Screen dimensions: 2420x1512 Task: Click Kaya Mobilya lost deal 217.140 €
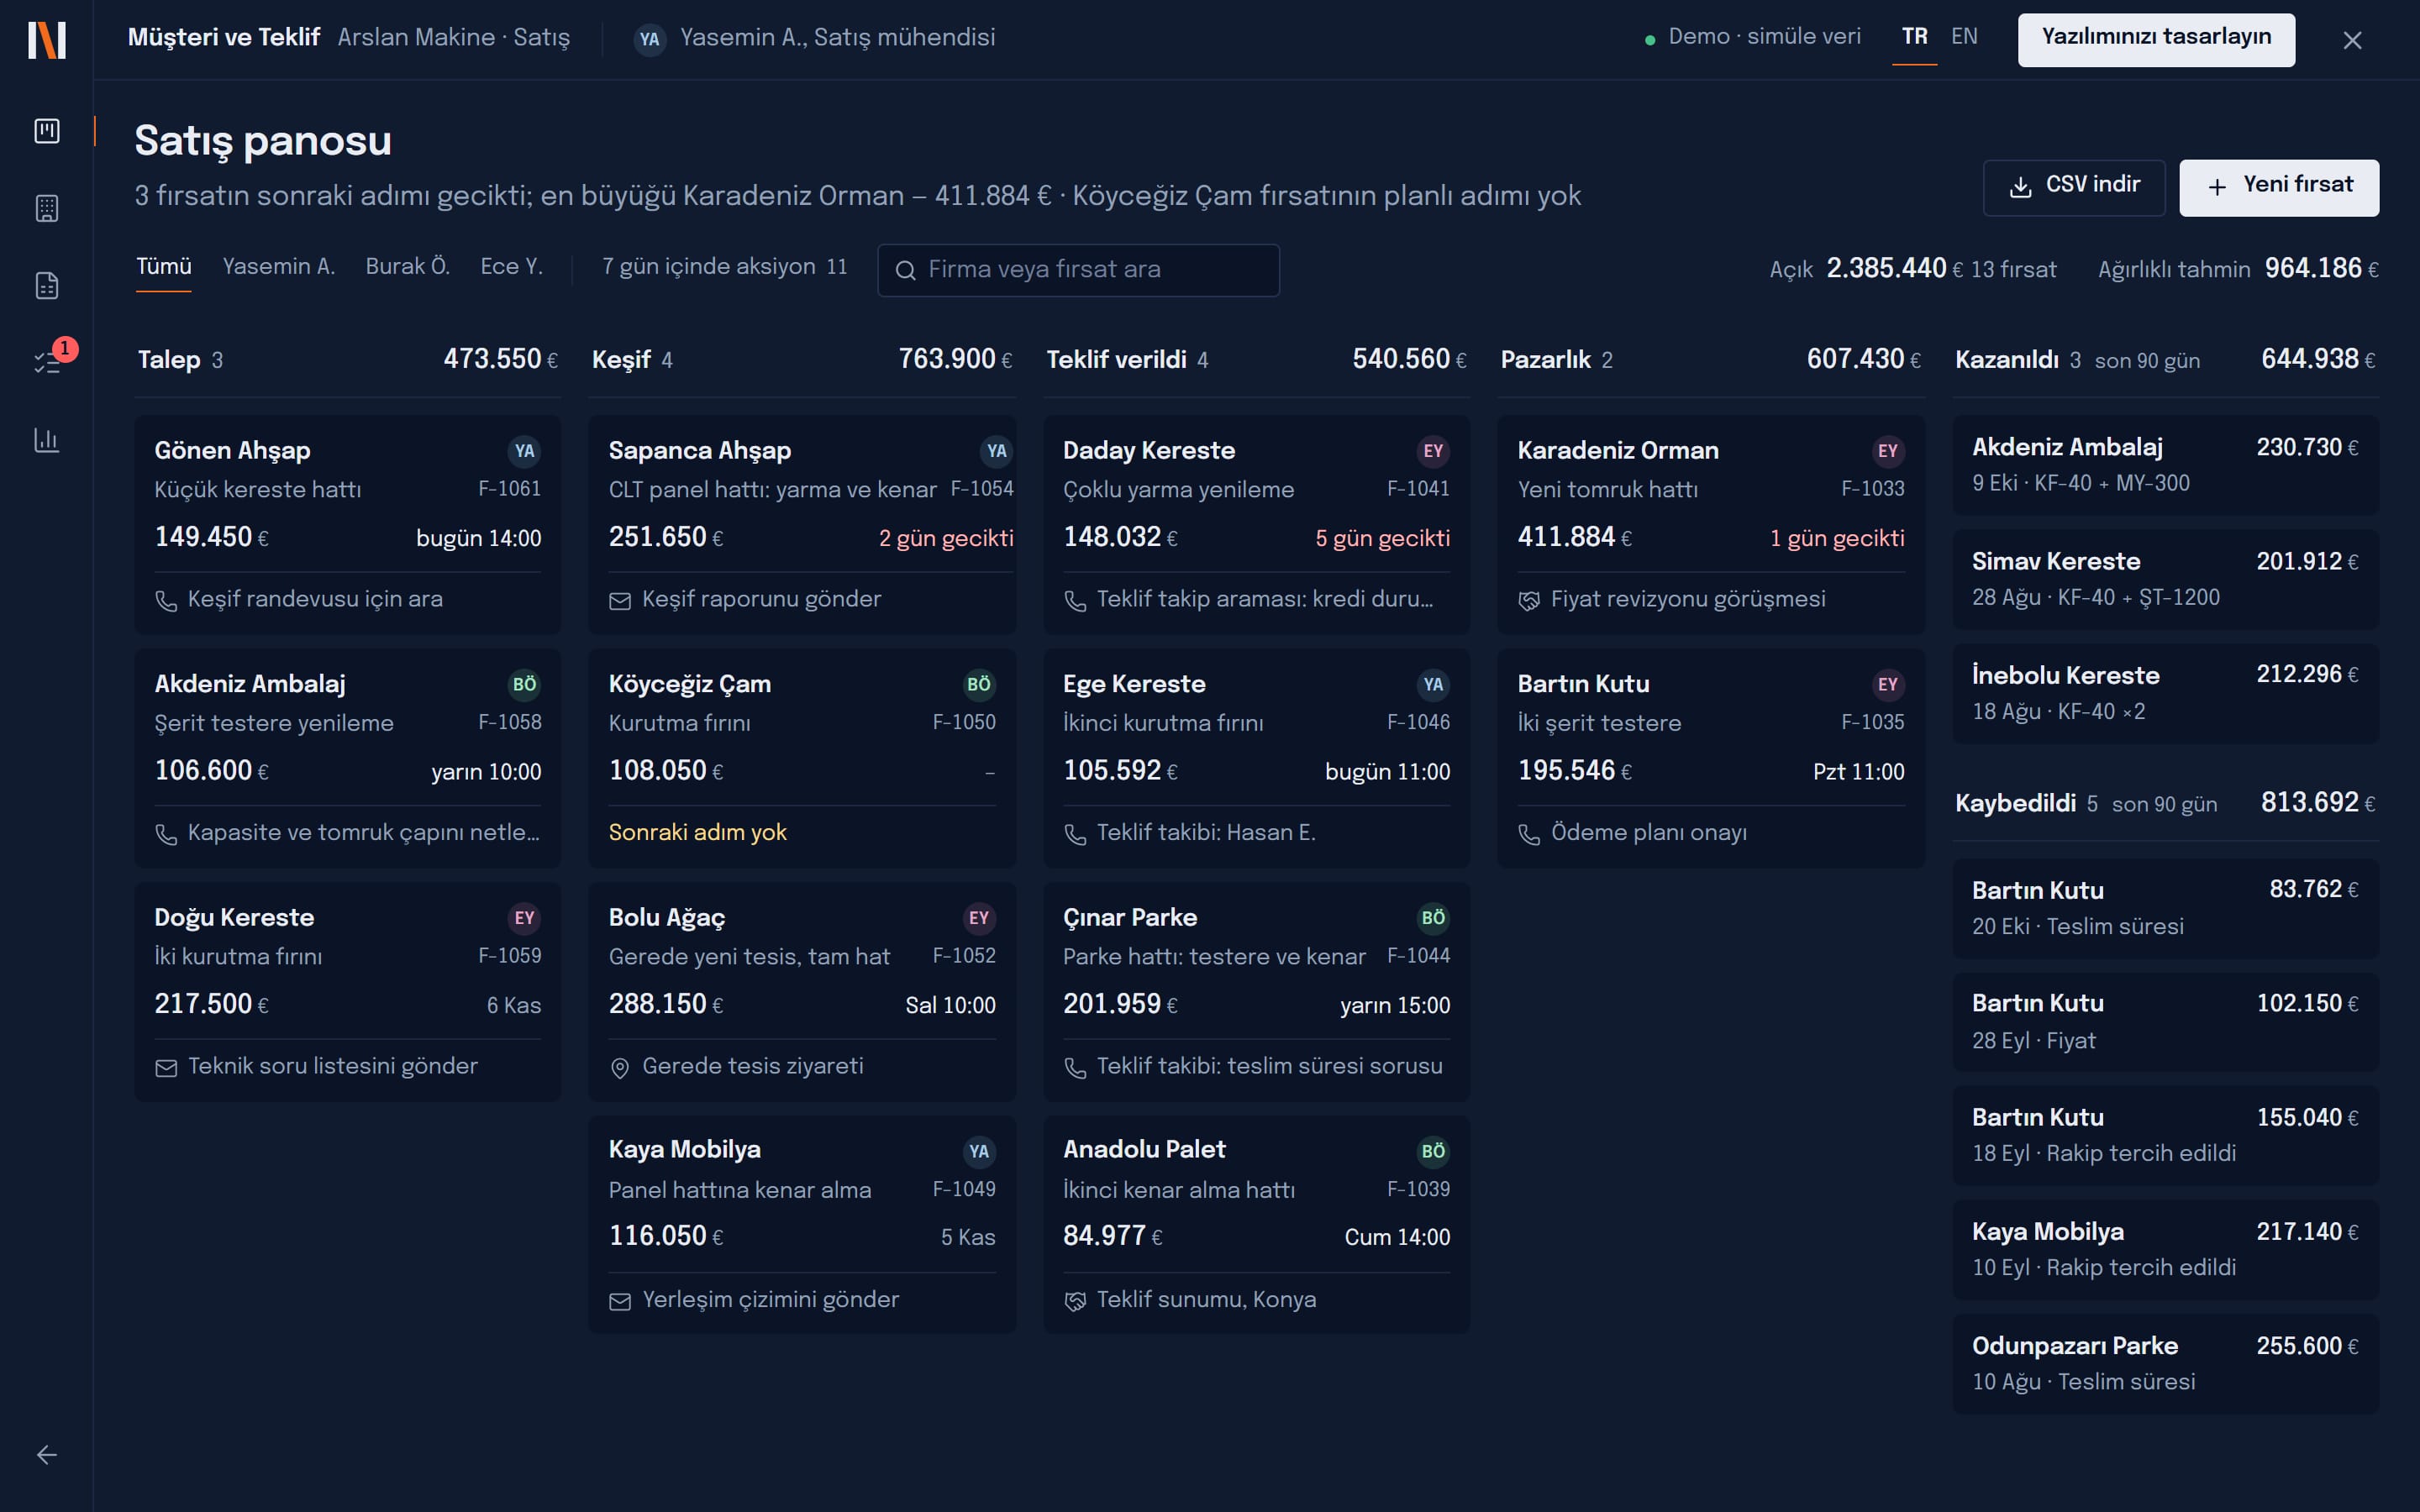(2165, 1249)
